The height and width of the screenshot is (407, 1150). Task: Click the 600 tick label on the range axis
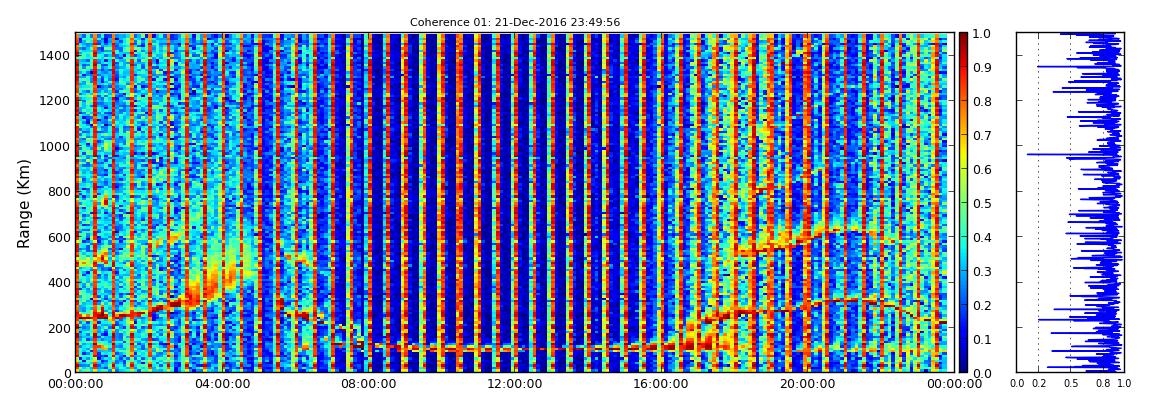tap(59, 237)
